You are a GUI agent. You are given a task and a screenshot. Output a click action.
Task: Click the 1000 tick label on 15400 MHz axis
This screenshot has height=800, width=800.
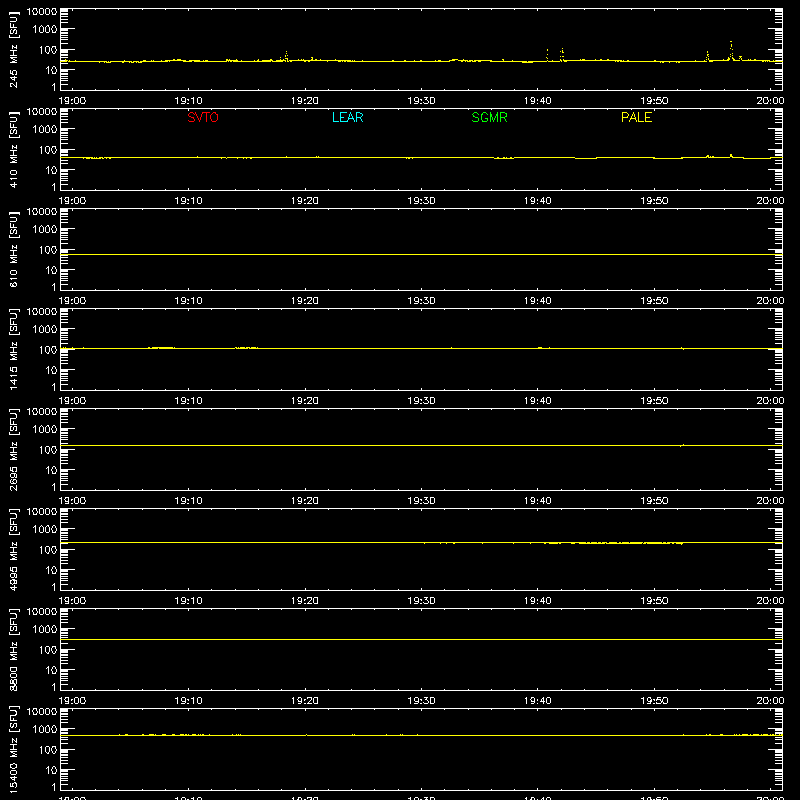tap(45, 730)
